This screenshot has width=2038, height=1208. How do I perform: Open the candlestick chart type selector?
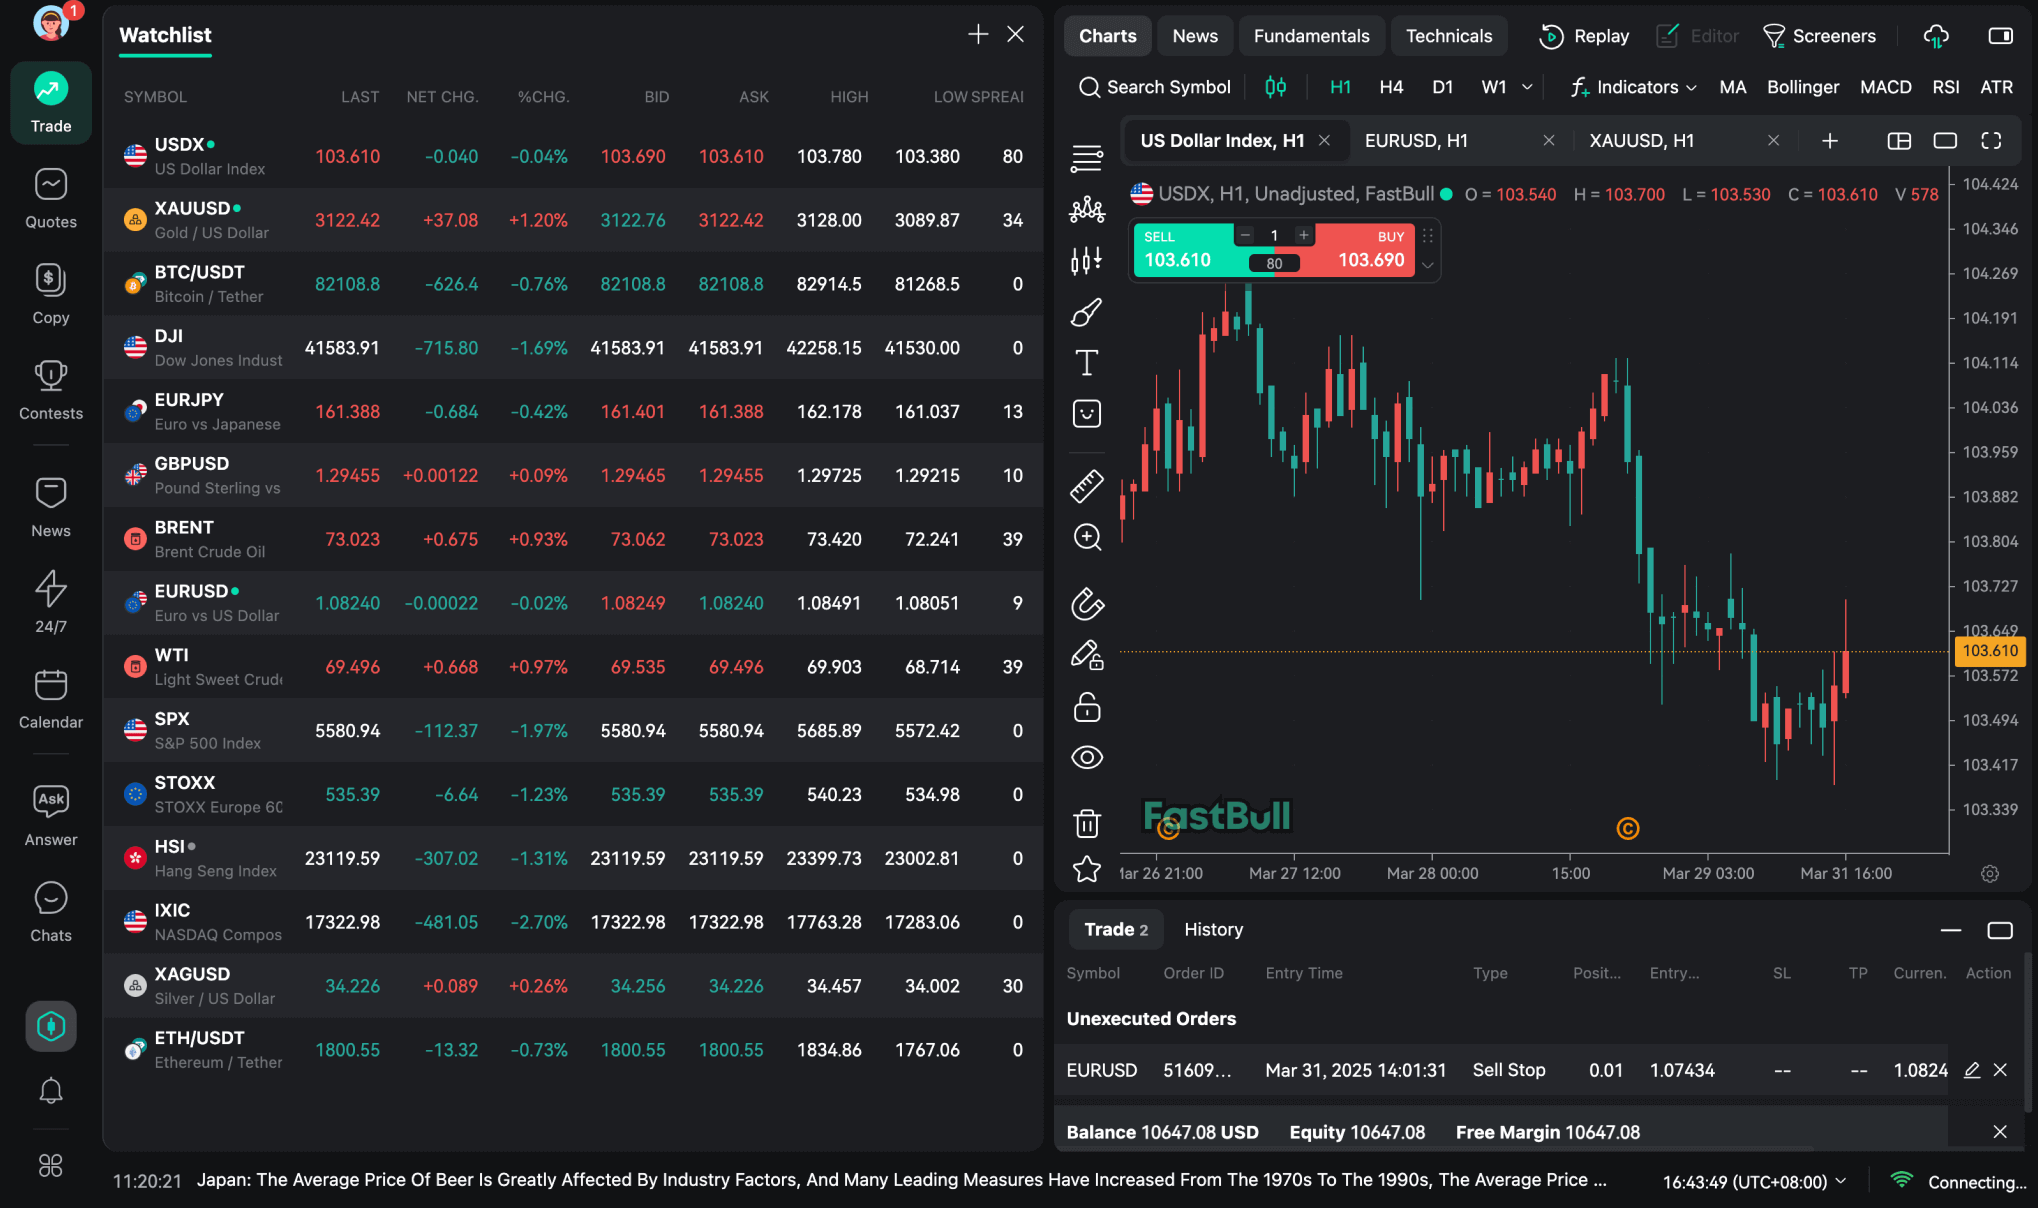click(1275, 87)
